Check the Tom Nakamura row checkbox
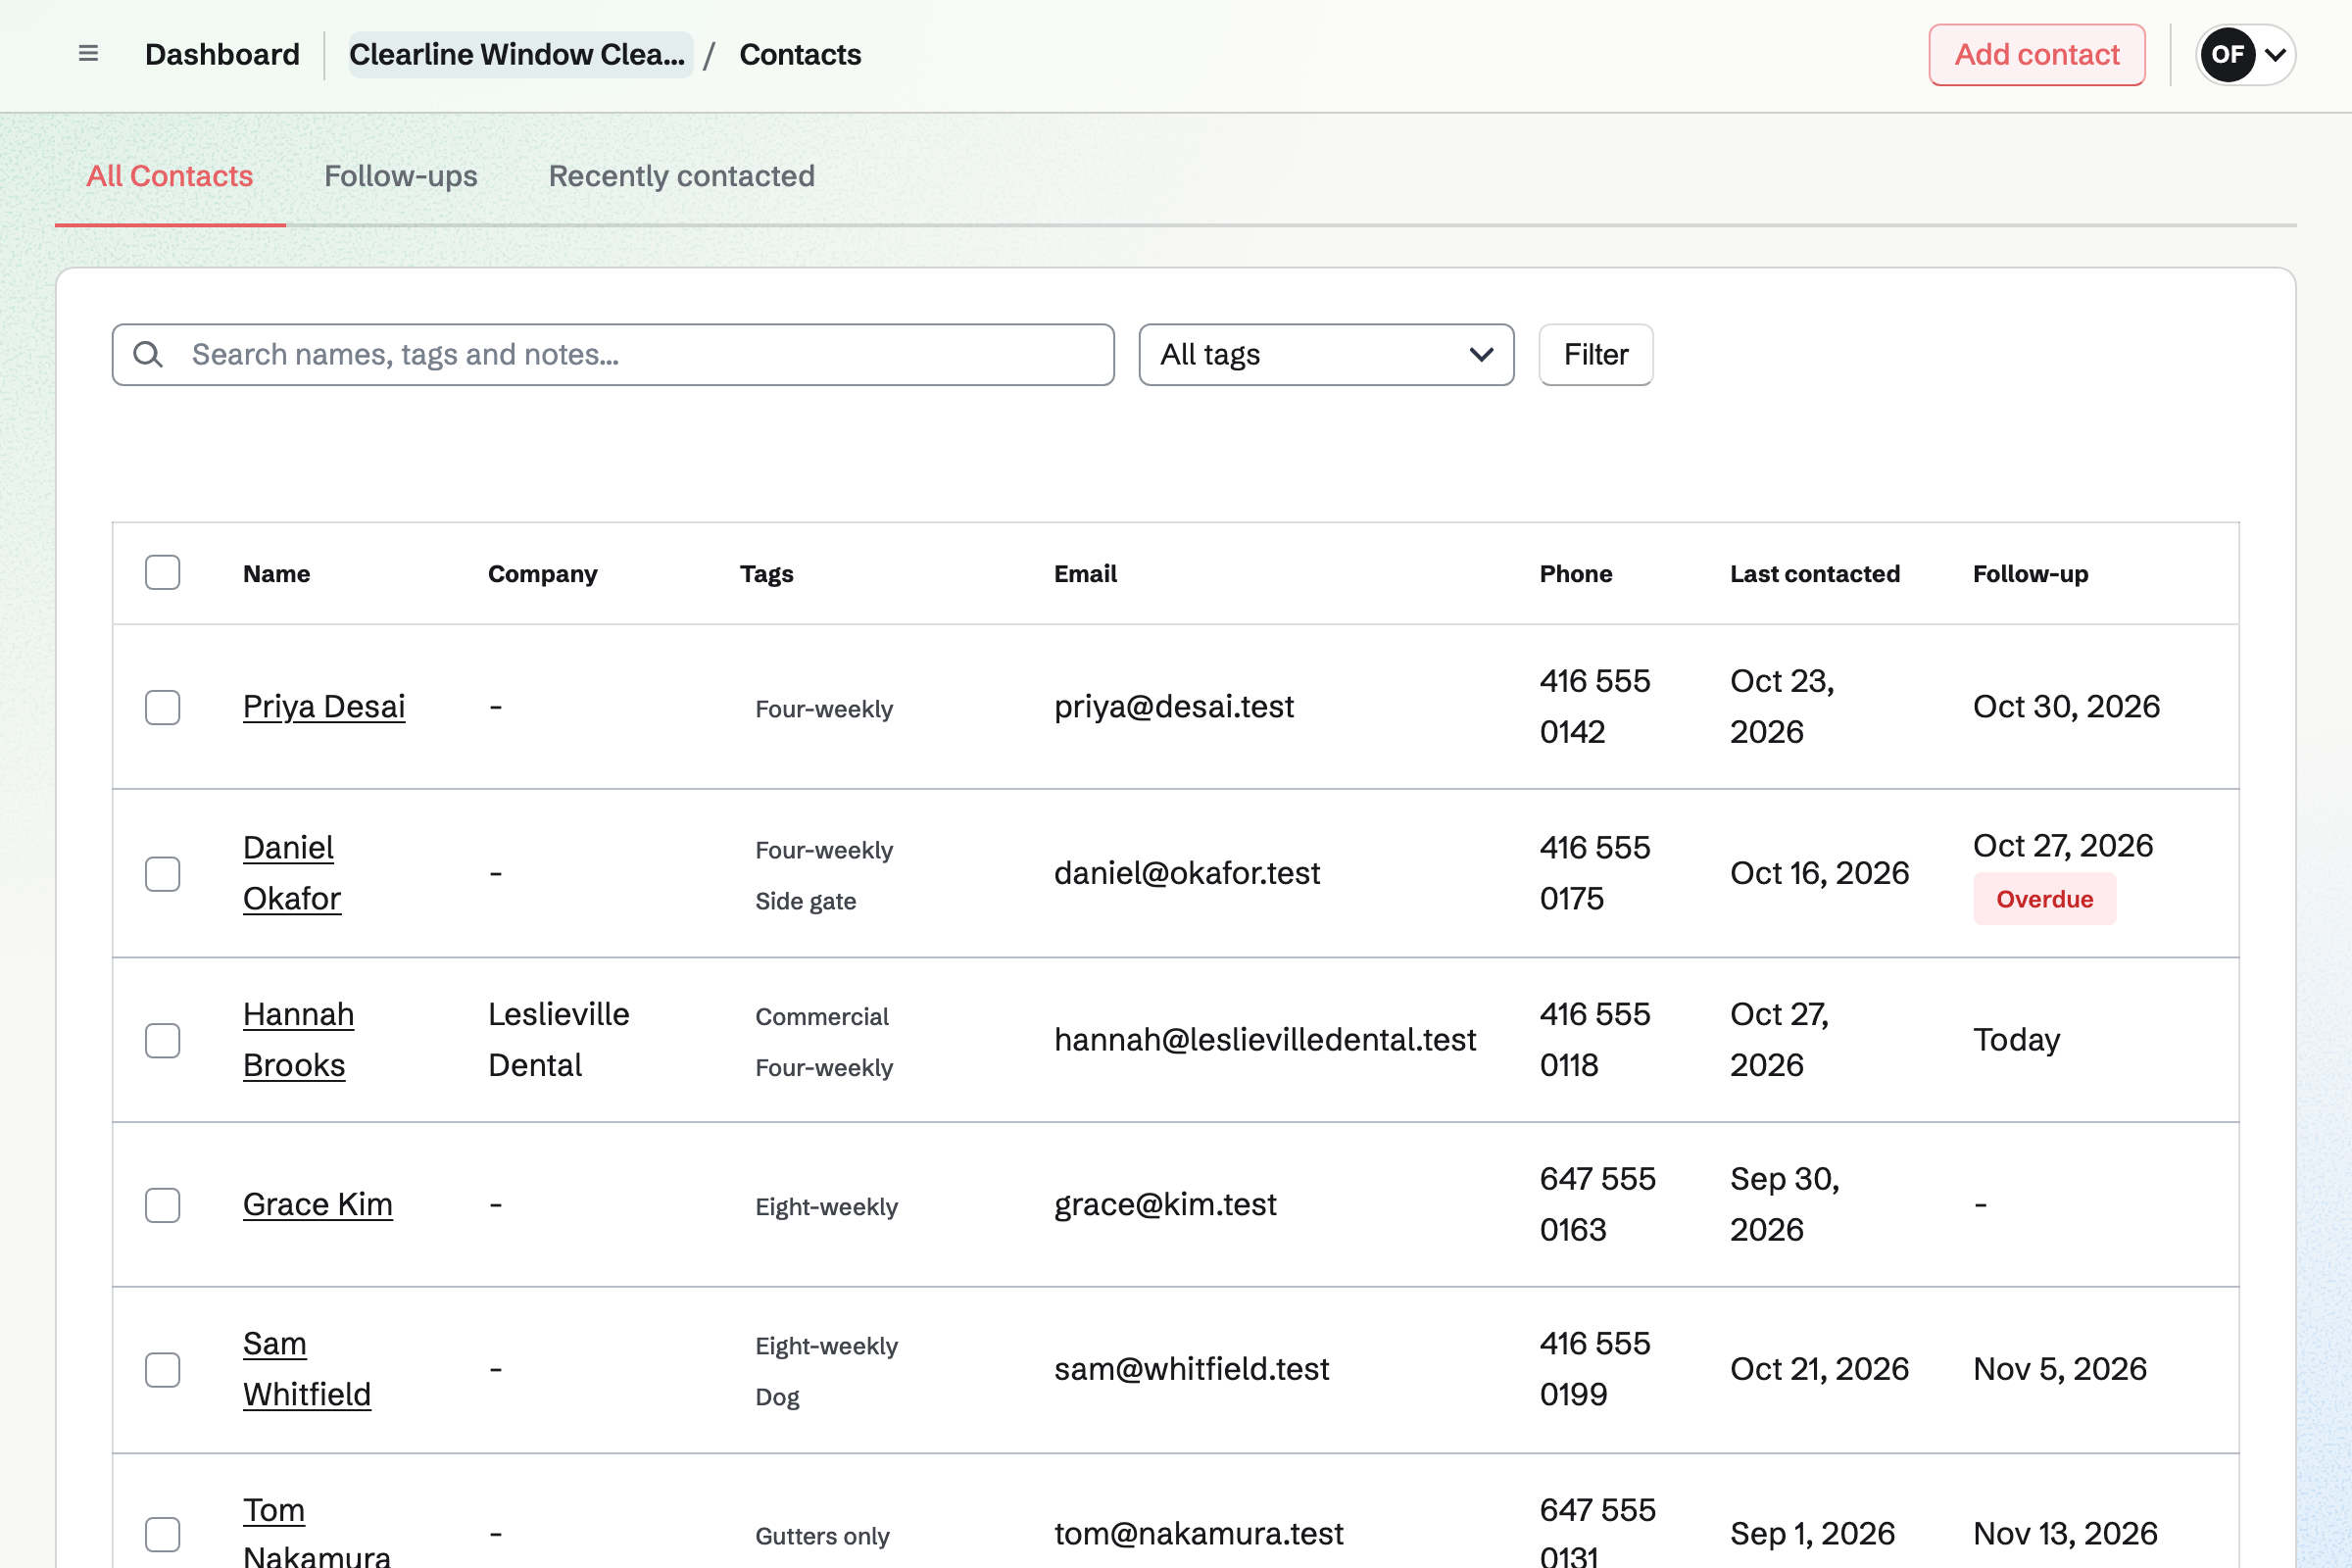Screen dimensions: 2352x1568 pos(162,1534)
